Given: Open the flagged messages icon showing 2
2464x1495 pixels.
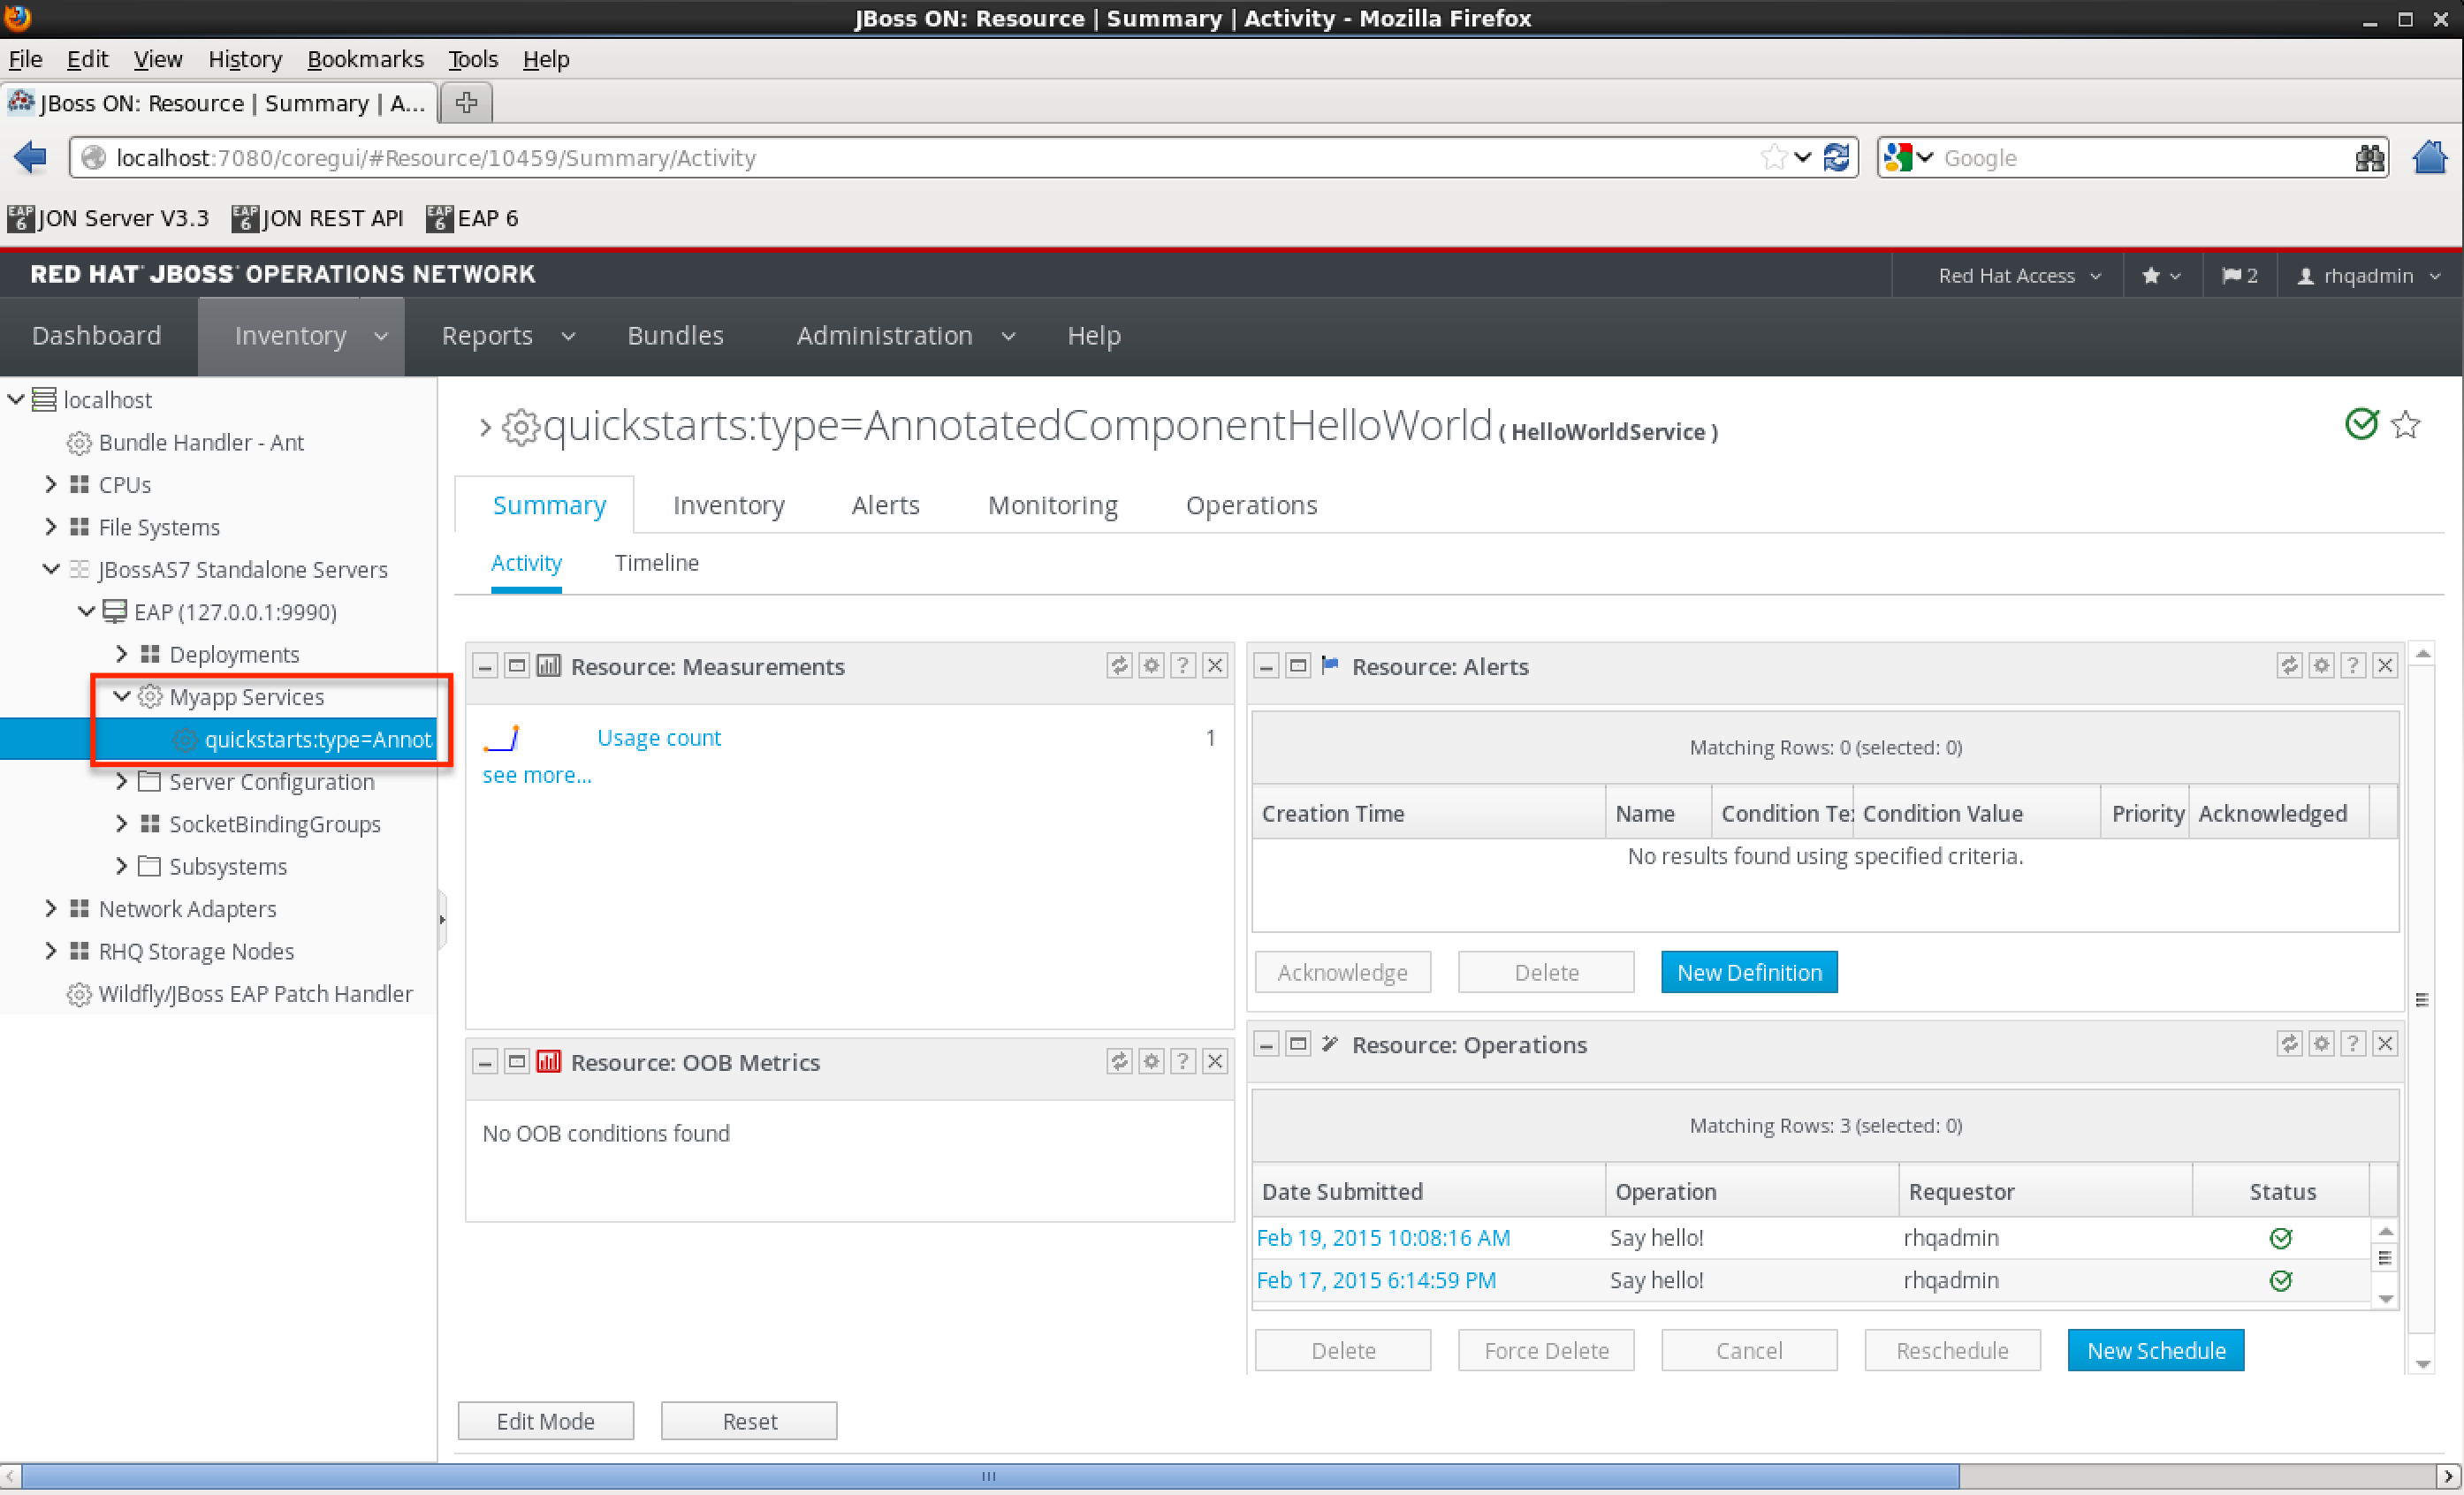Looking at the screenshot, I should [x=2239, y=275].
